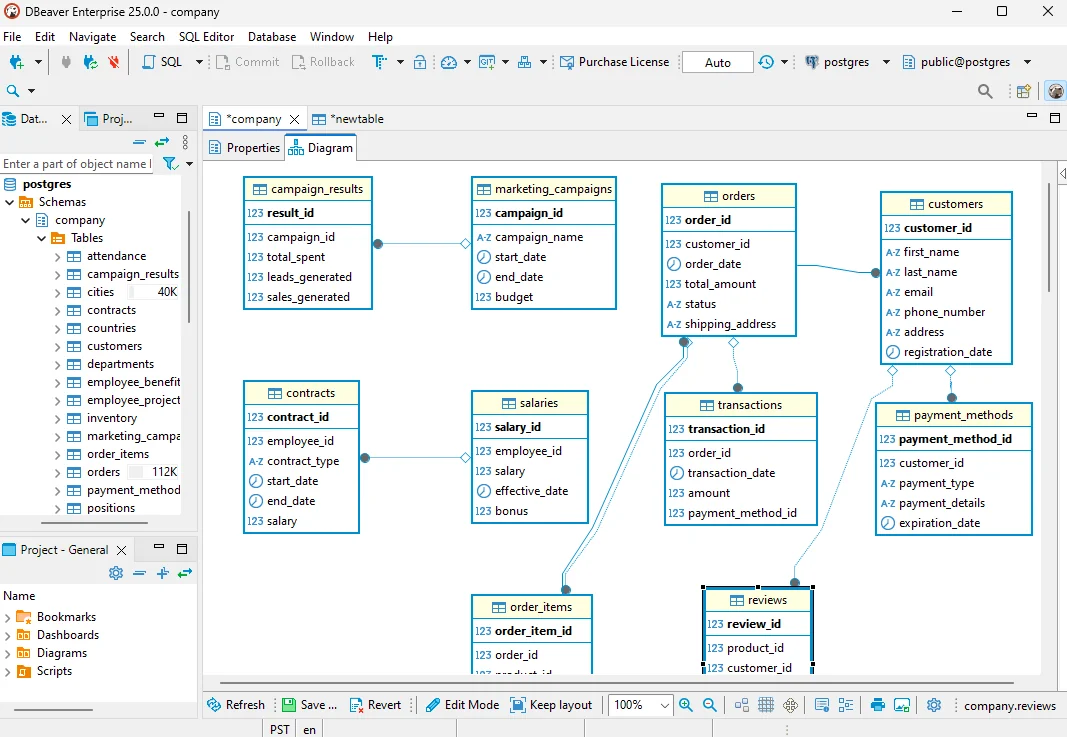Screen dimensions: 1067x737
Task: Select the customers table in navigator
Action: [114, 346]
